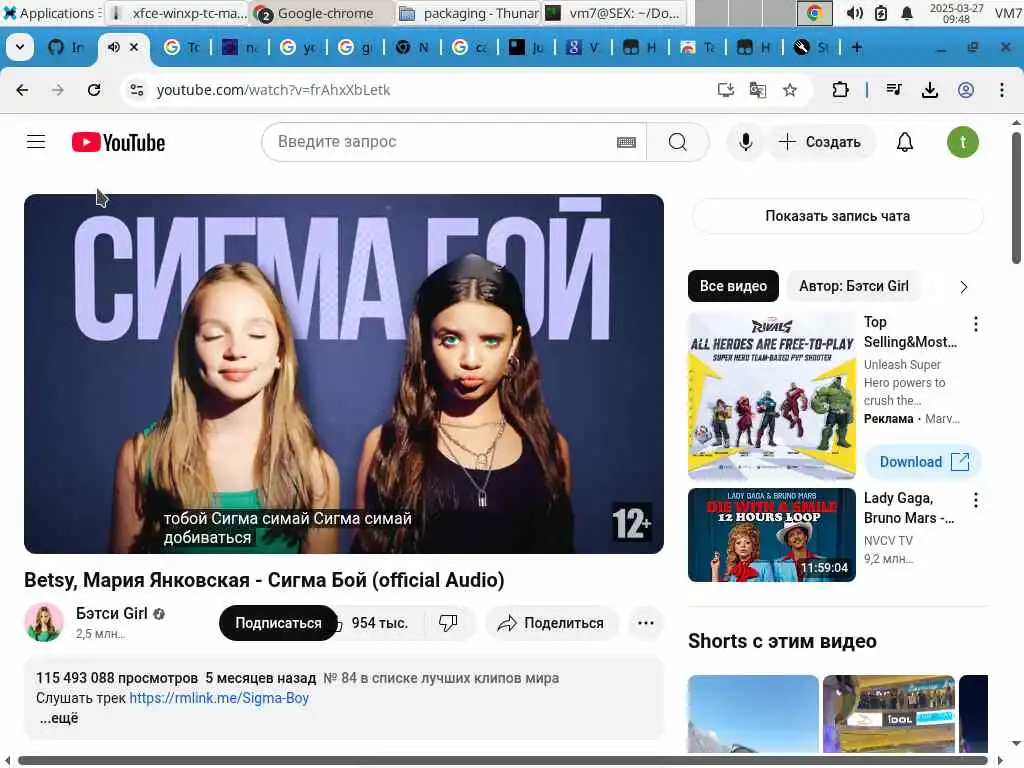Start voice search with microphone
The height and width of the screenshot is (768, 1024).
point(745,142)
